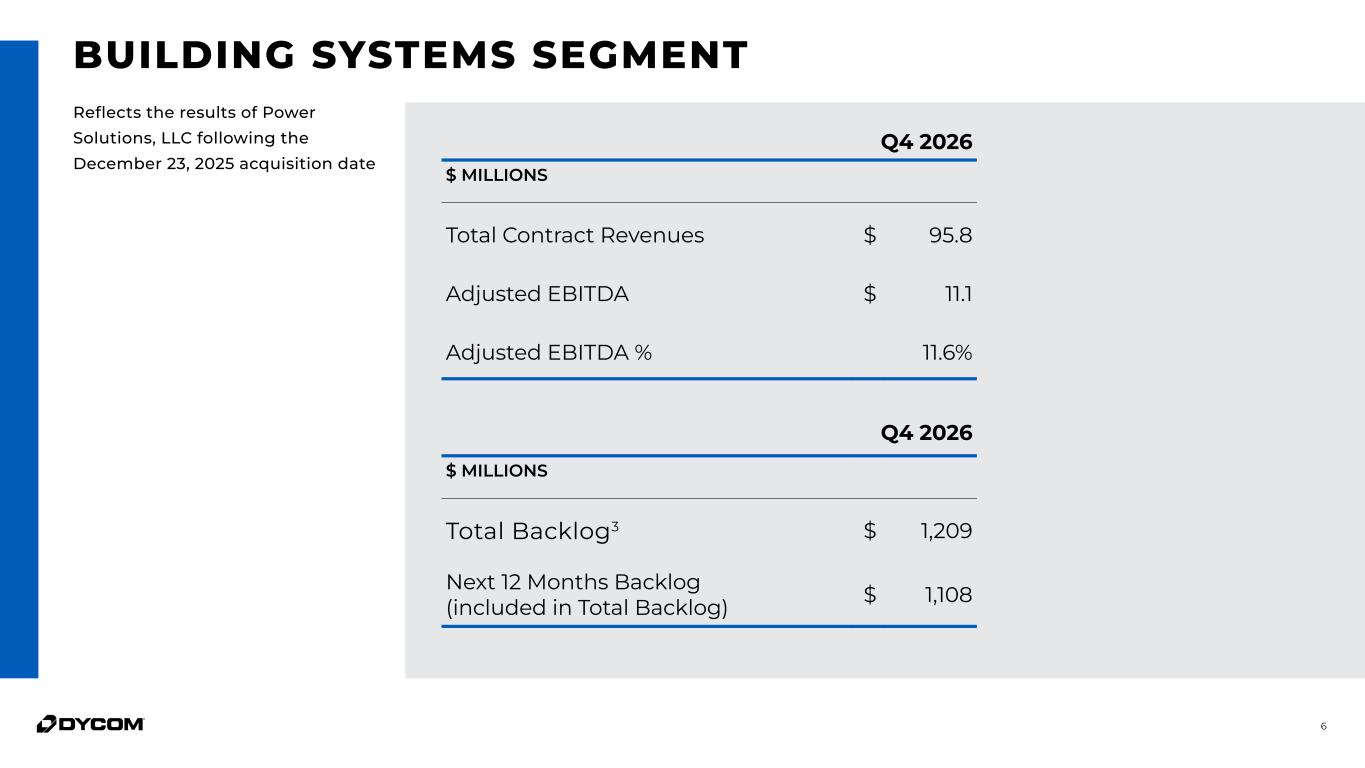Screen dimensions: 1365x768
Task: Select the 11.6% margin value
Action: click(946, 353)
